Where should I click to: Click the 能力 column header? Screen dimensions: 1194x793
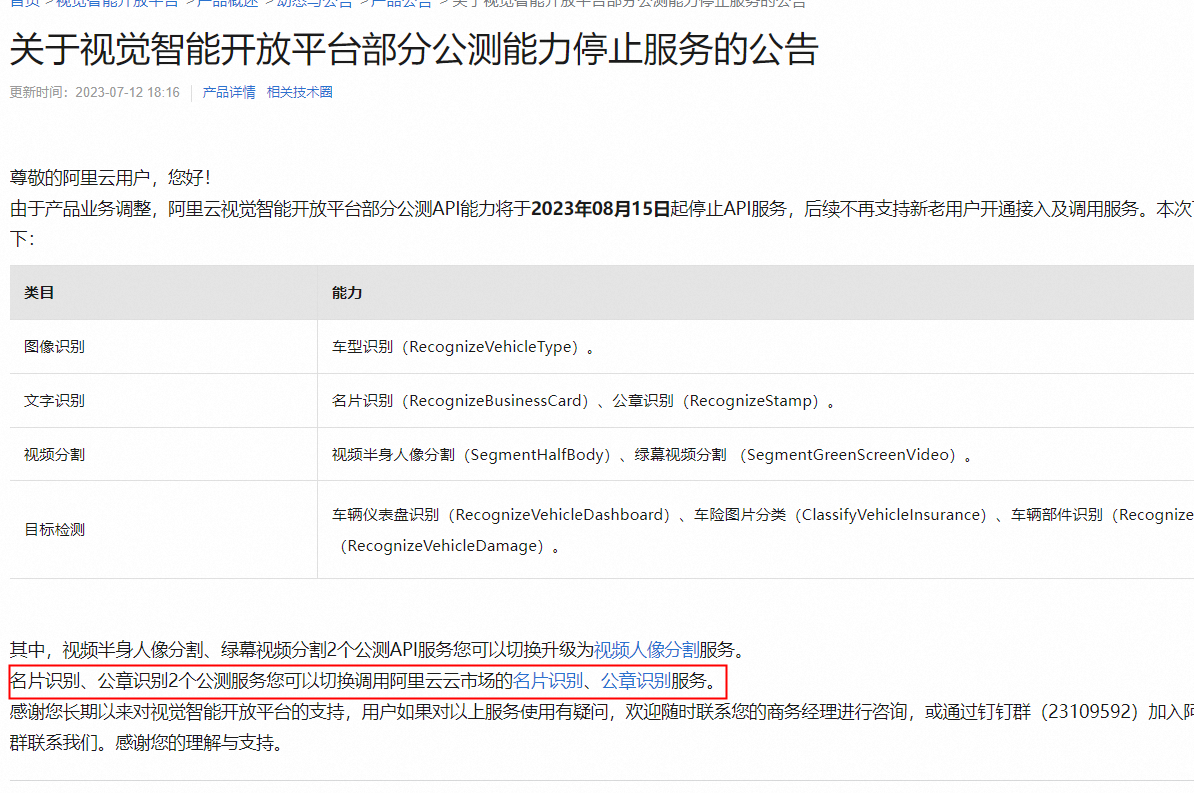click(346, 293)
